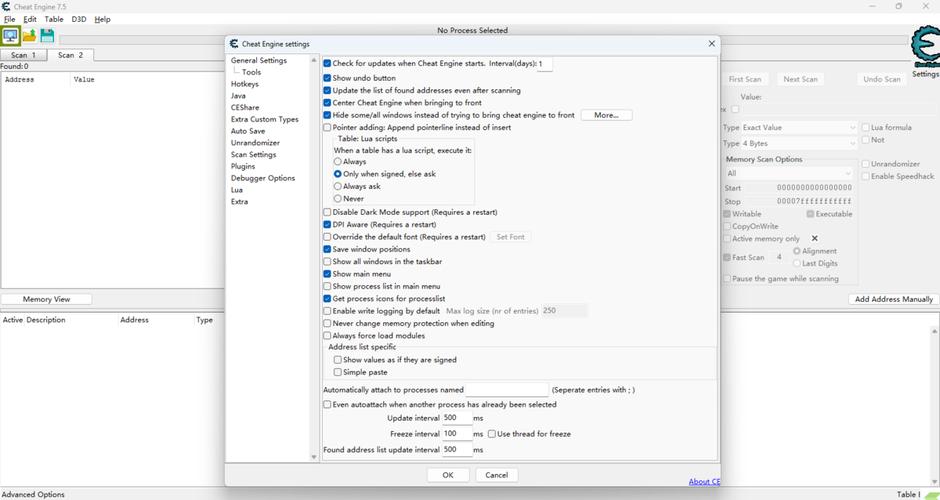Image resolution: width=940 pixels, height=500 pixels.
Task: Uncheck Show undo button checkbox
Action: click(x=327, y=78)
